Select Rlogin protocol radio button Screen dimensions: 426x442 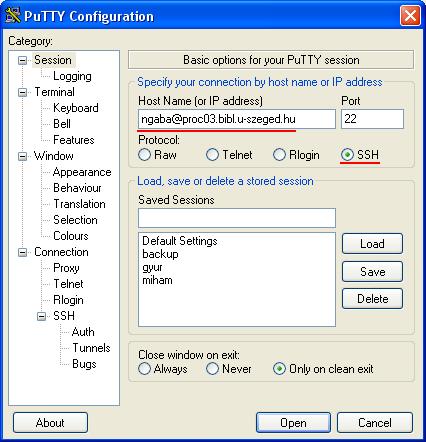279,155
